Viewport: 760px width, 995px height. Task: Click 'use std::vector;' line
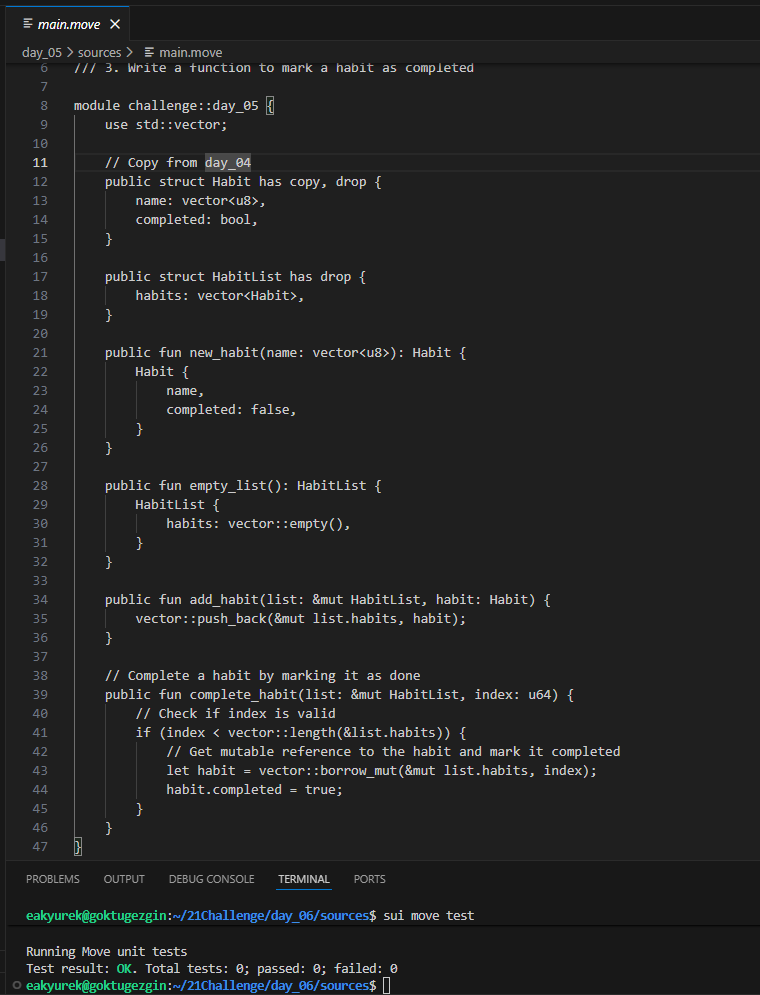[166, 124]
